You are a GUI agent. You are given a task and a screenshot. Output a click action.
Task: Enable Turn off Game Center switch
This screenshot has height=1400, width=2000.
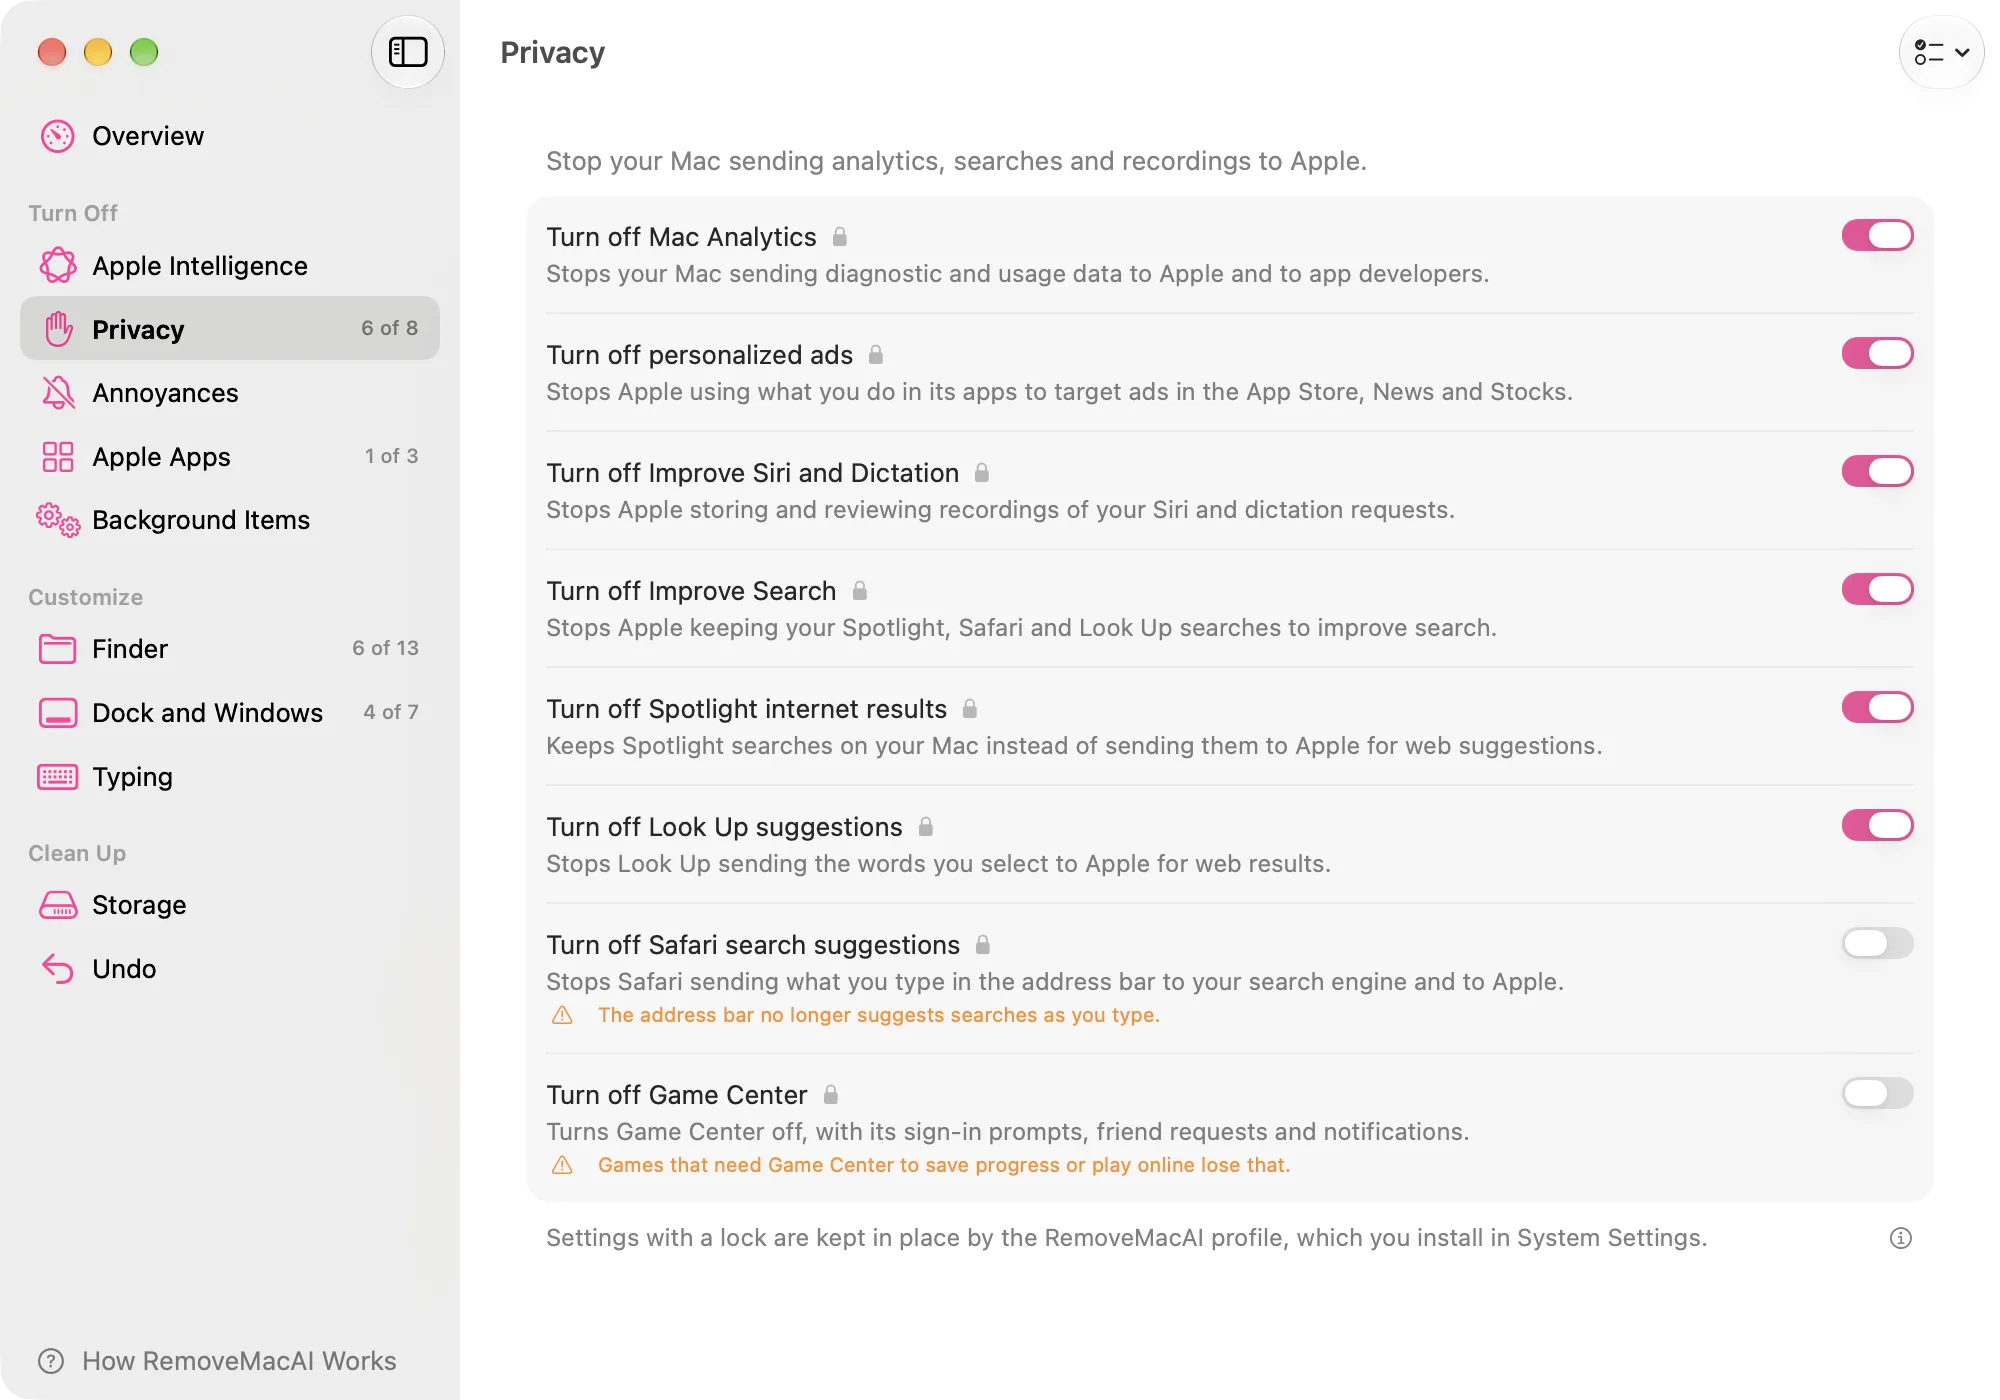point(1877,1094)
